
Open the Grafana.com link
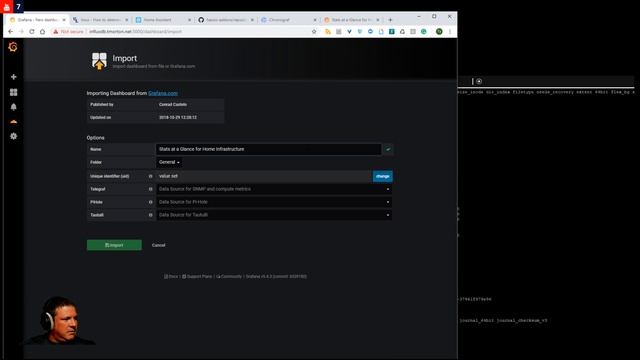(x=163, y=93)
